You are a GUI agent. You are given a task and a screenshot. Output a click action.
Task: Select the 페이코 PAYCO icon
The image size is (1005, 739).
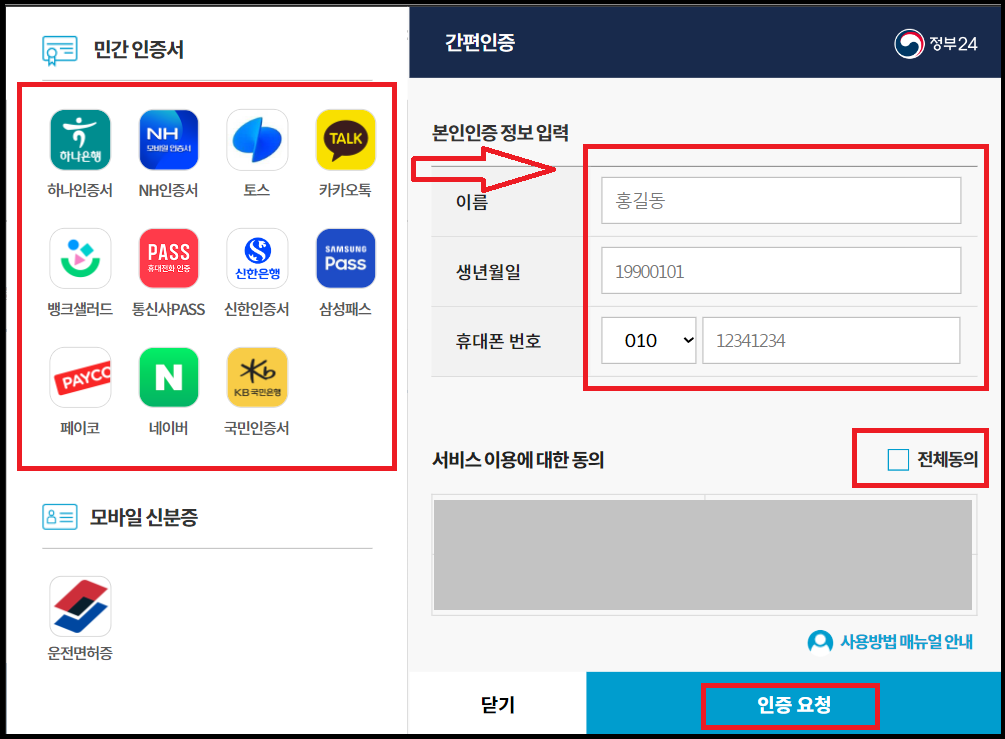click(80, 378)
